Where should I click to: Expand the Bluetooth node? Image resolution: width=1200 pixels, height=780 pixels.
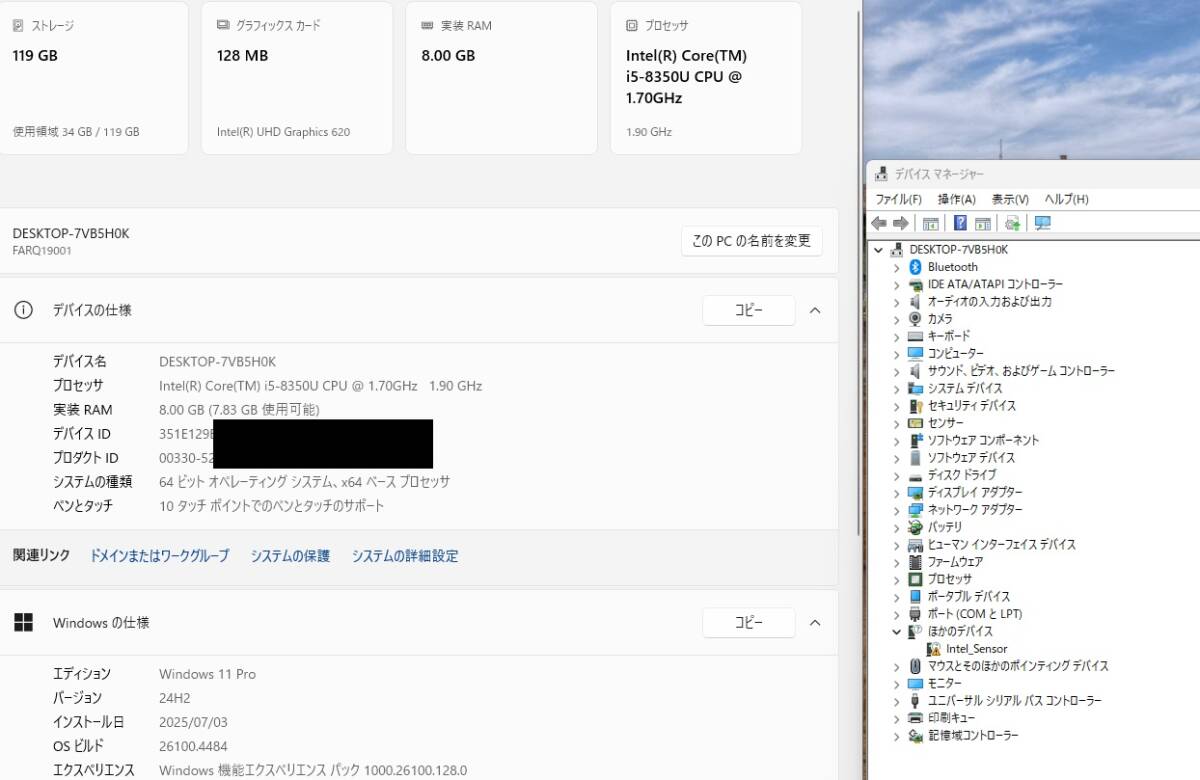pyautogui.click(x=897, y=267)
